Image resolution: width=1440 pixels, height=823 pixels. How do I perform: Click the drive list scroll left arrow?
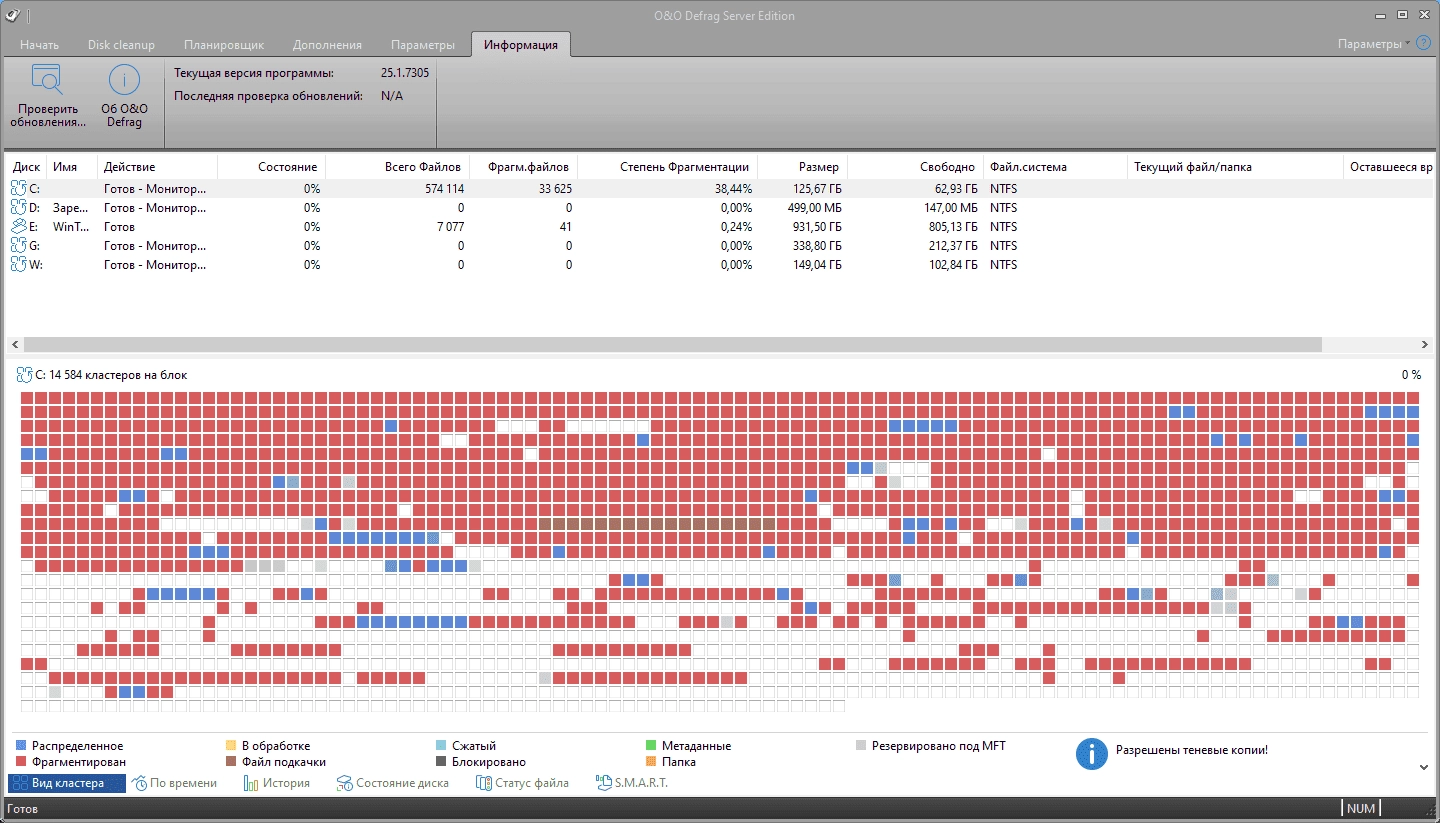pos(14,344)
